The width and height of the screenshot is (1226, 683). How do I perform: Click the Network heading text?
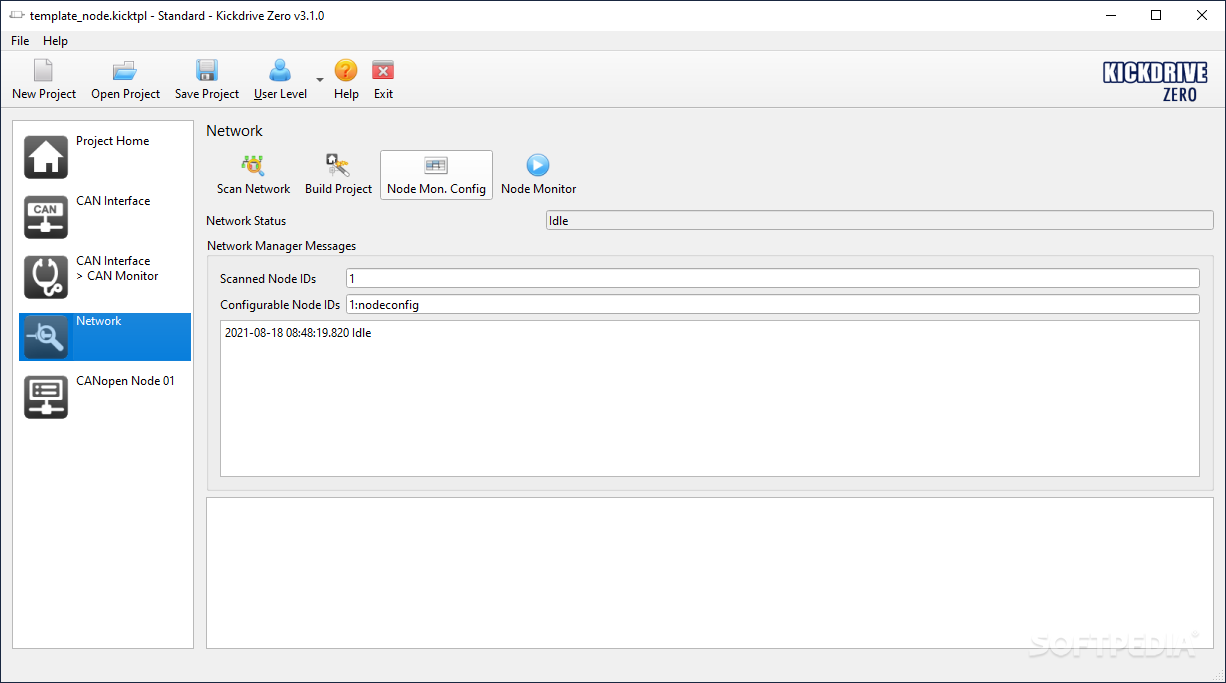[234, 131]
